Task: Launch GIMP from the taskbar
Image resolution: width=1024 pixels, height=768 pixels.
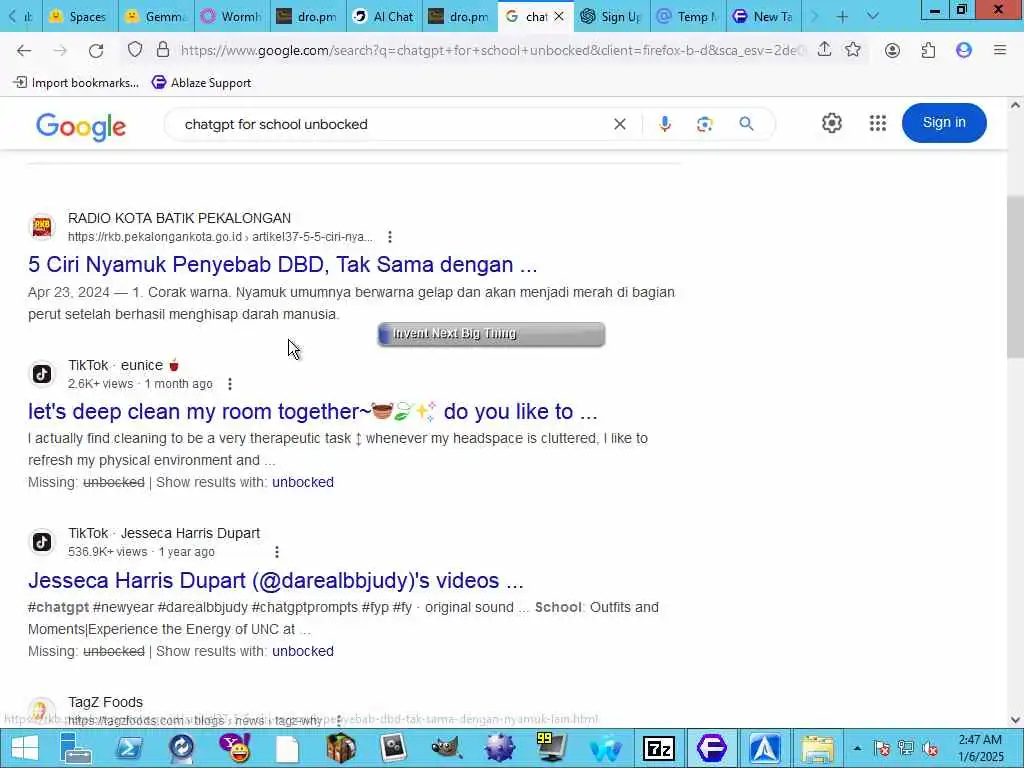Action: coord(447,748)
